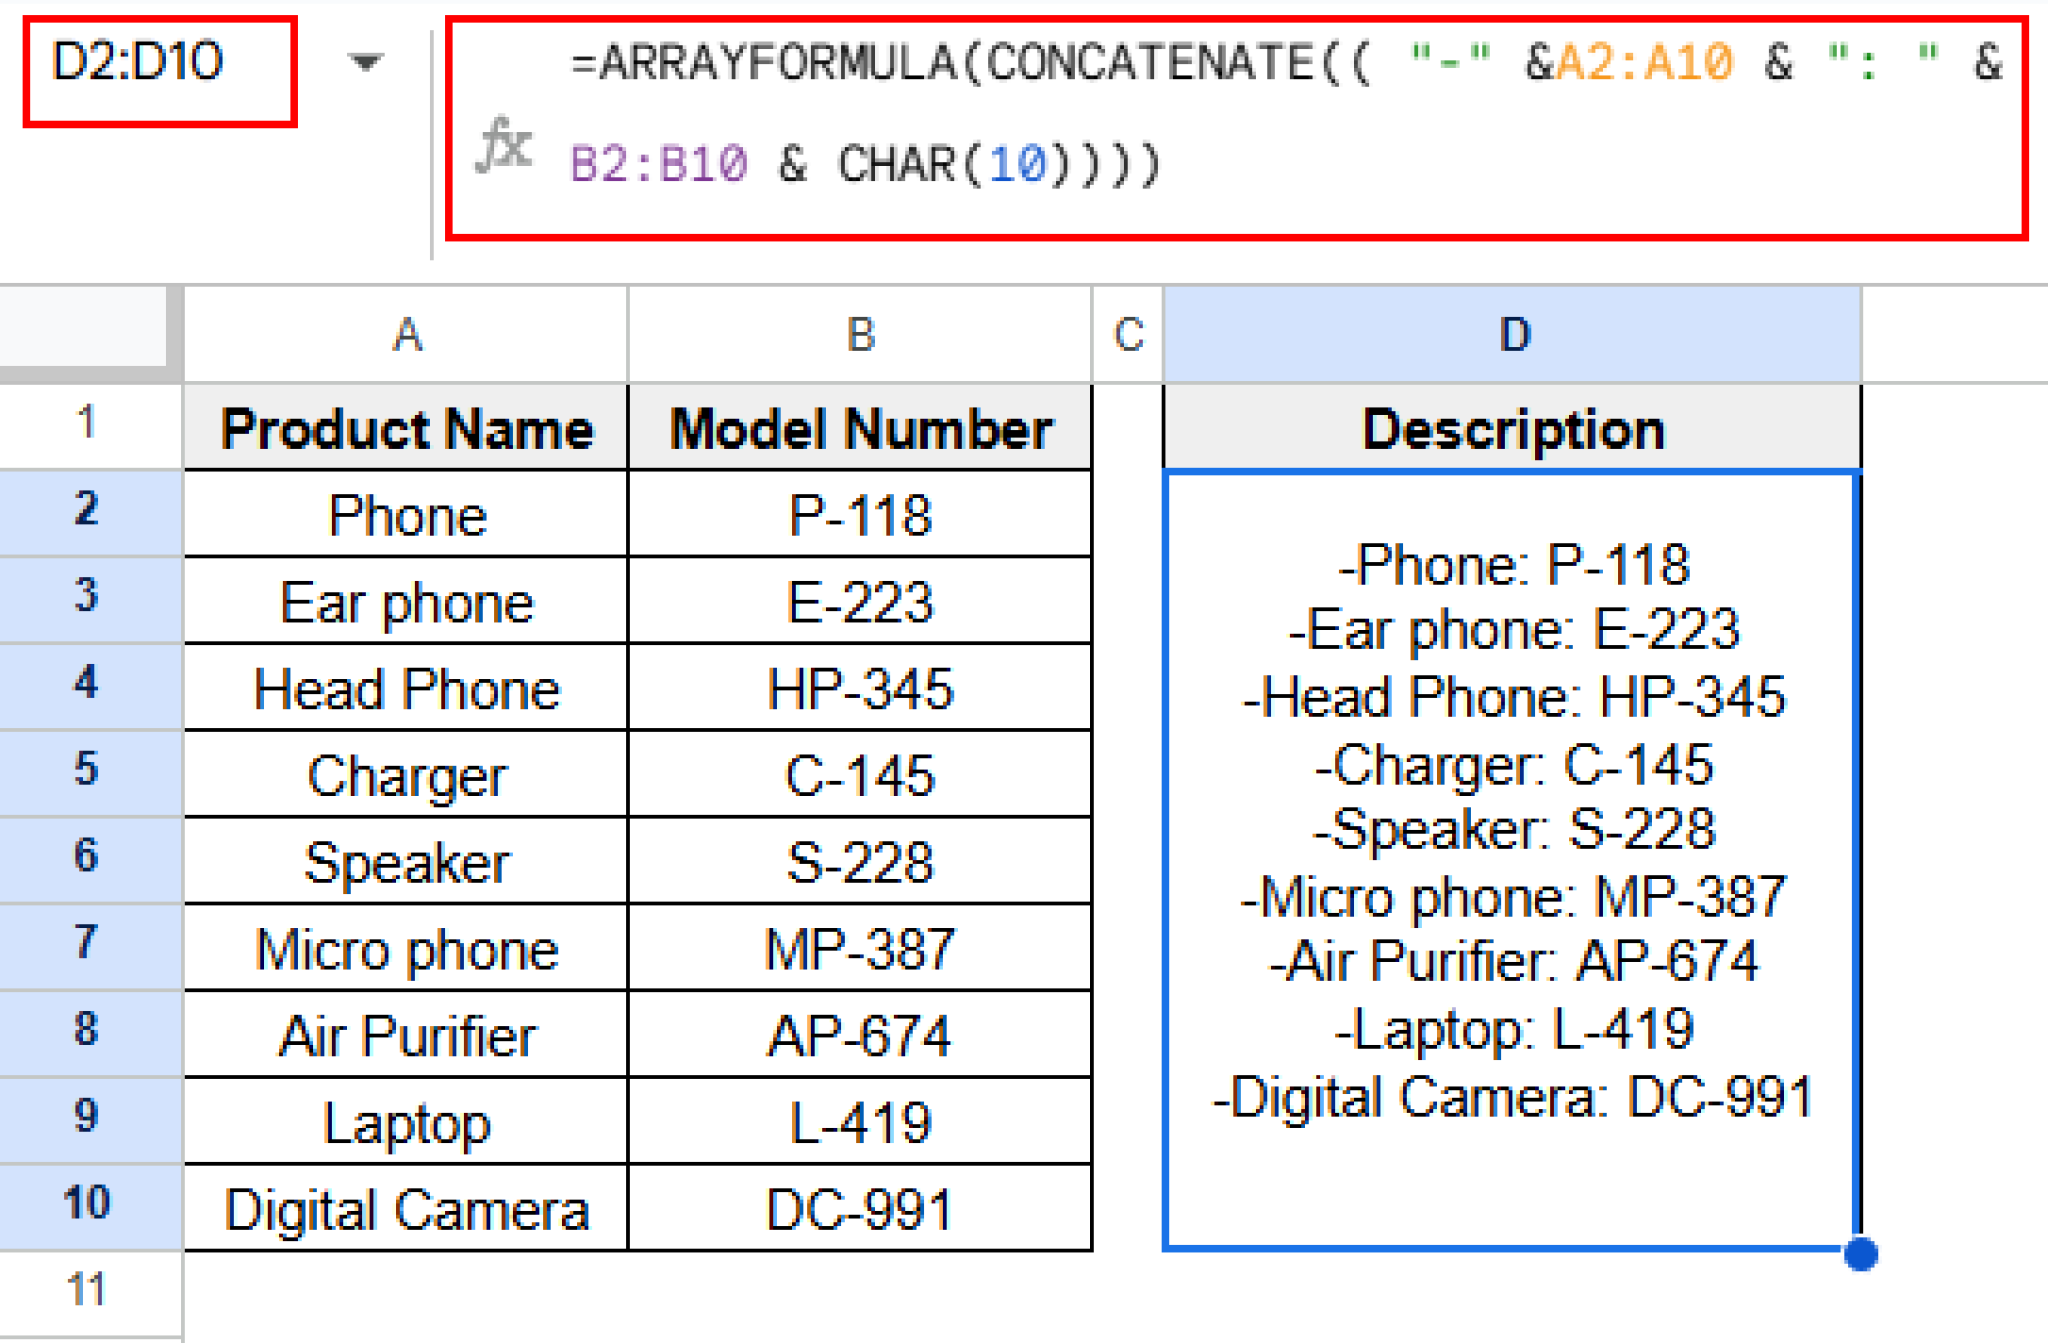Select the cell containing Laptop
The height and width of the screenshot is (1343, 2048).
coord(405,1122)
